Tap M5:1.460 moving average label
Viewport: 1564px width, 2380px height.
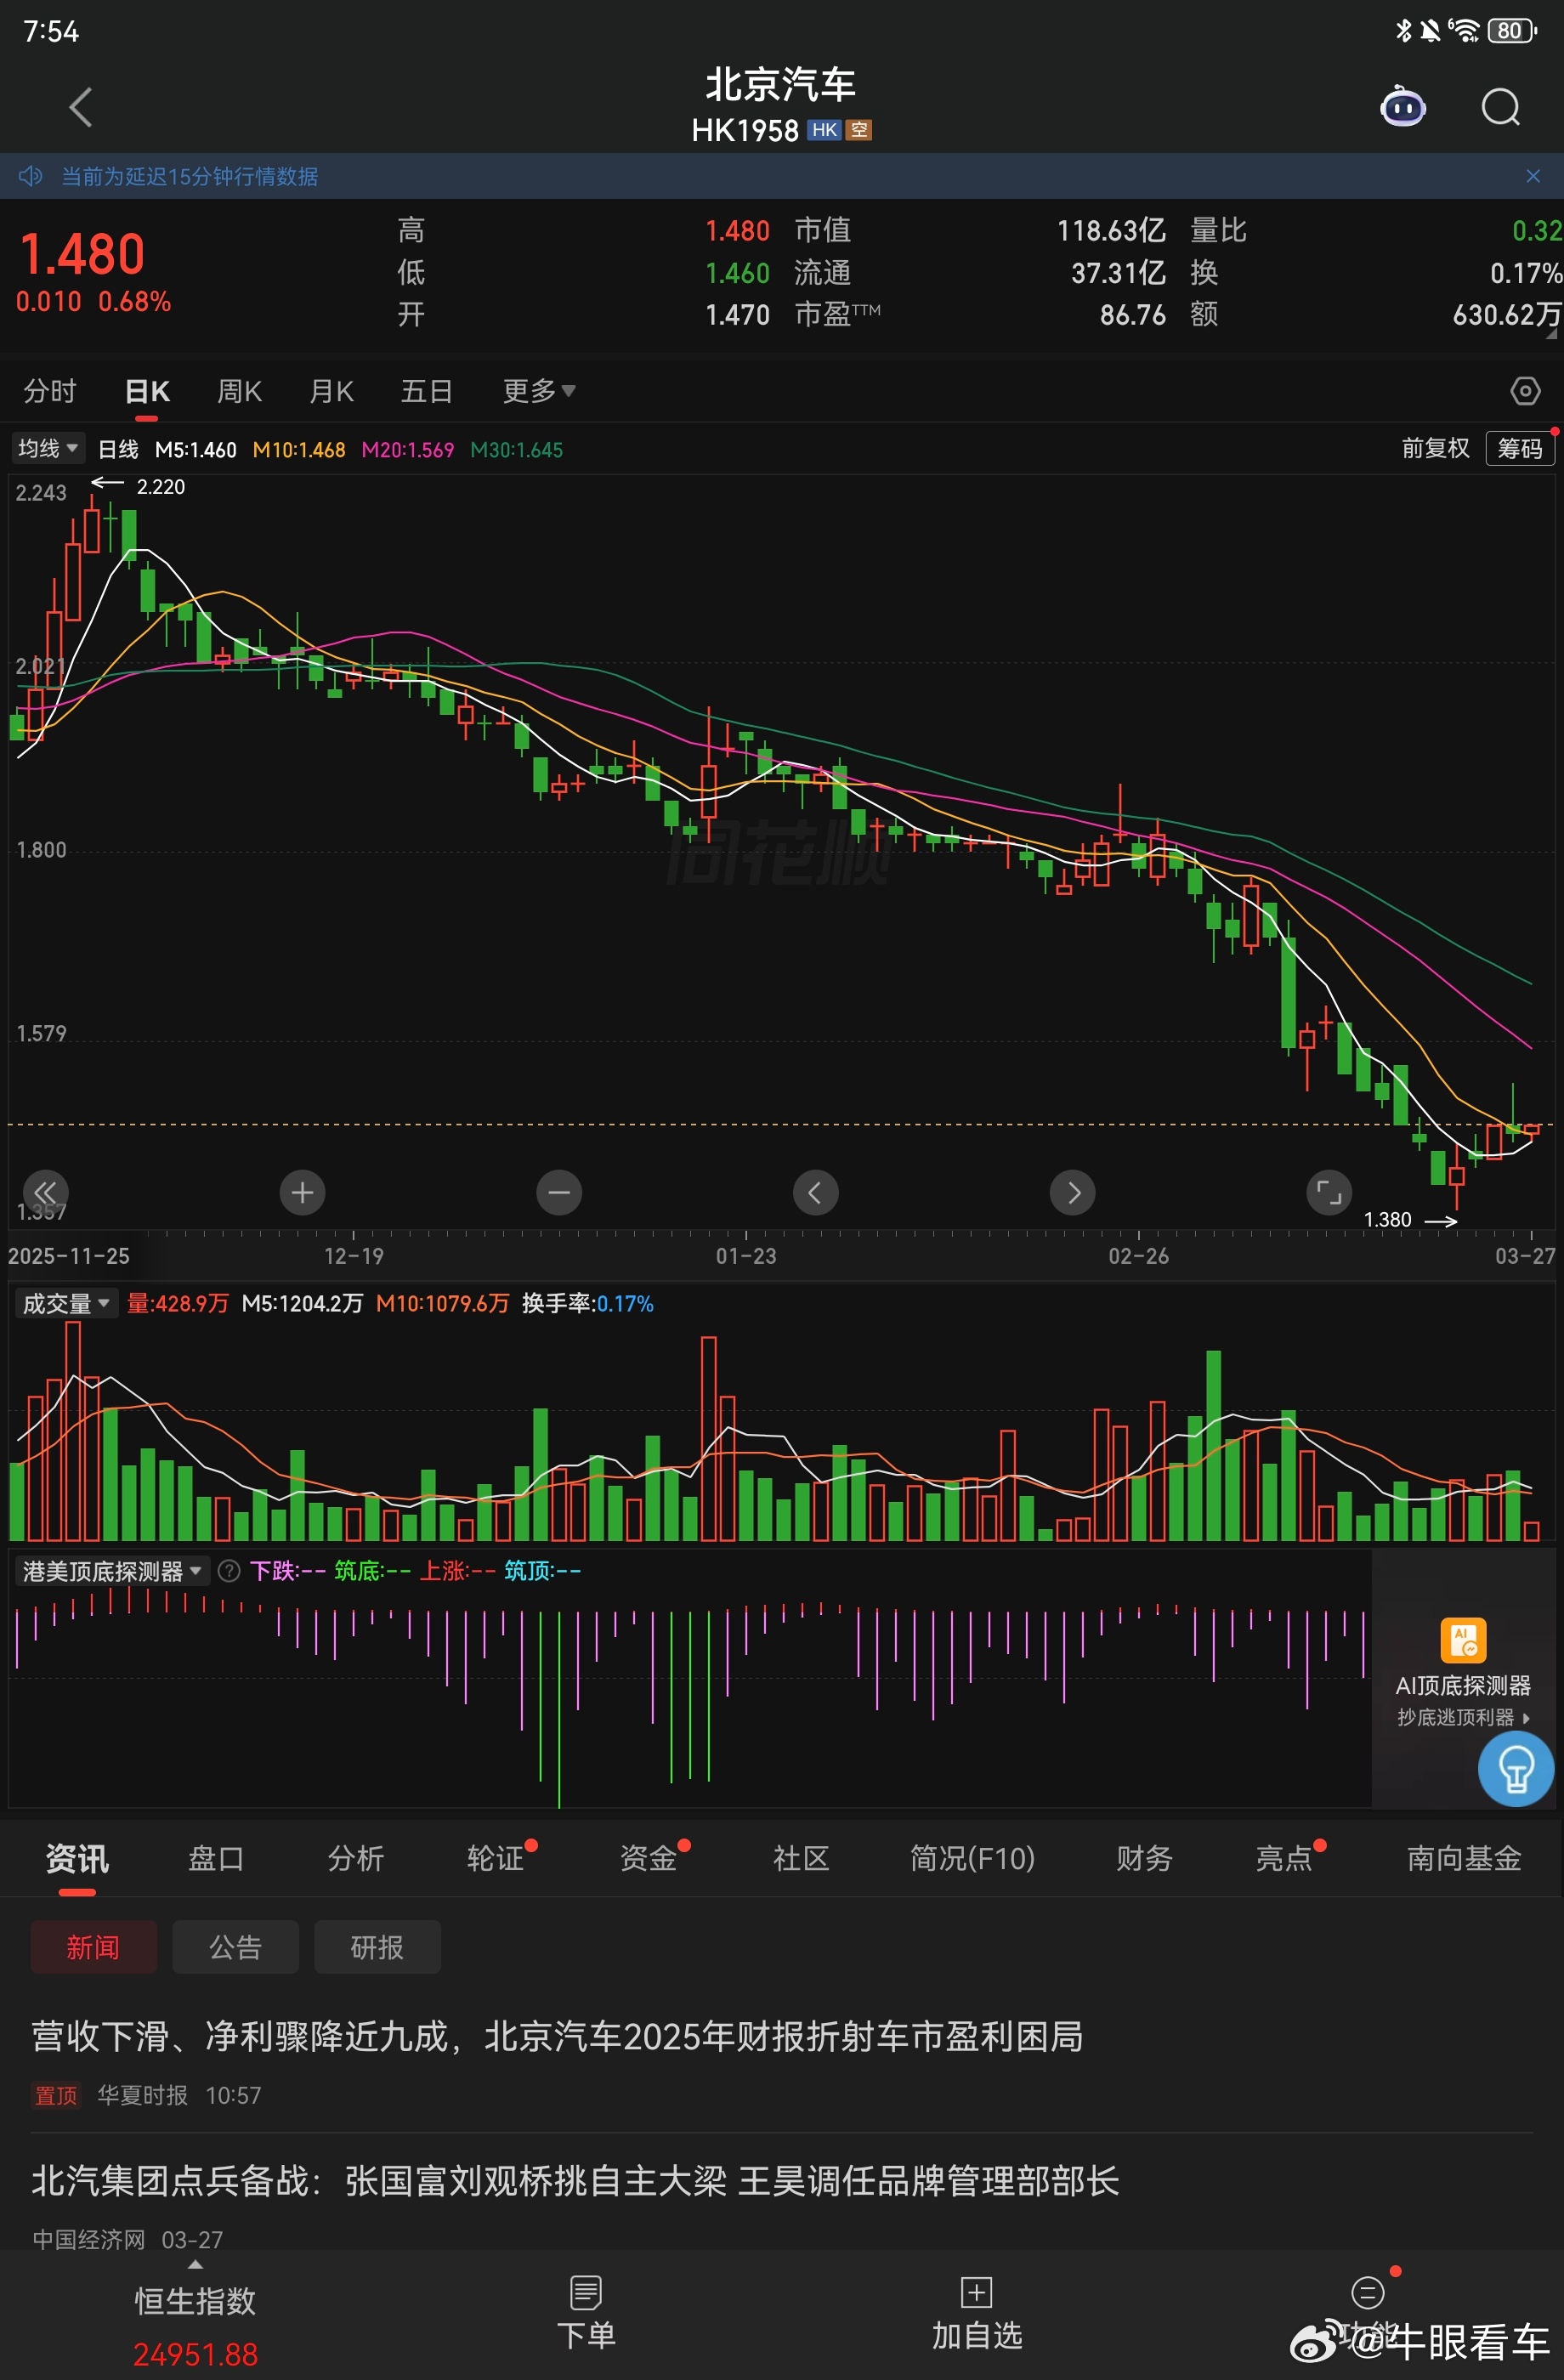[x=196, y=450]
